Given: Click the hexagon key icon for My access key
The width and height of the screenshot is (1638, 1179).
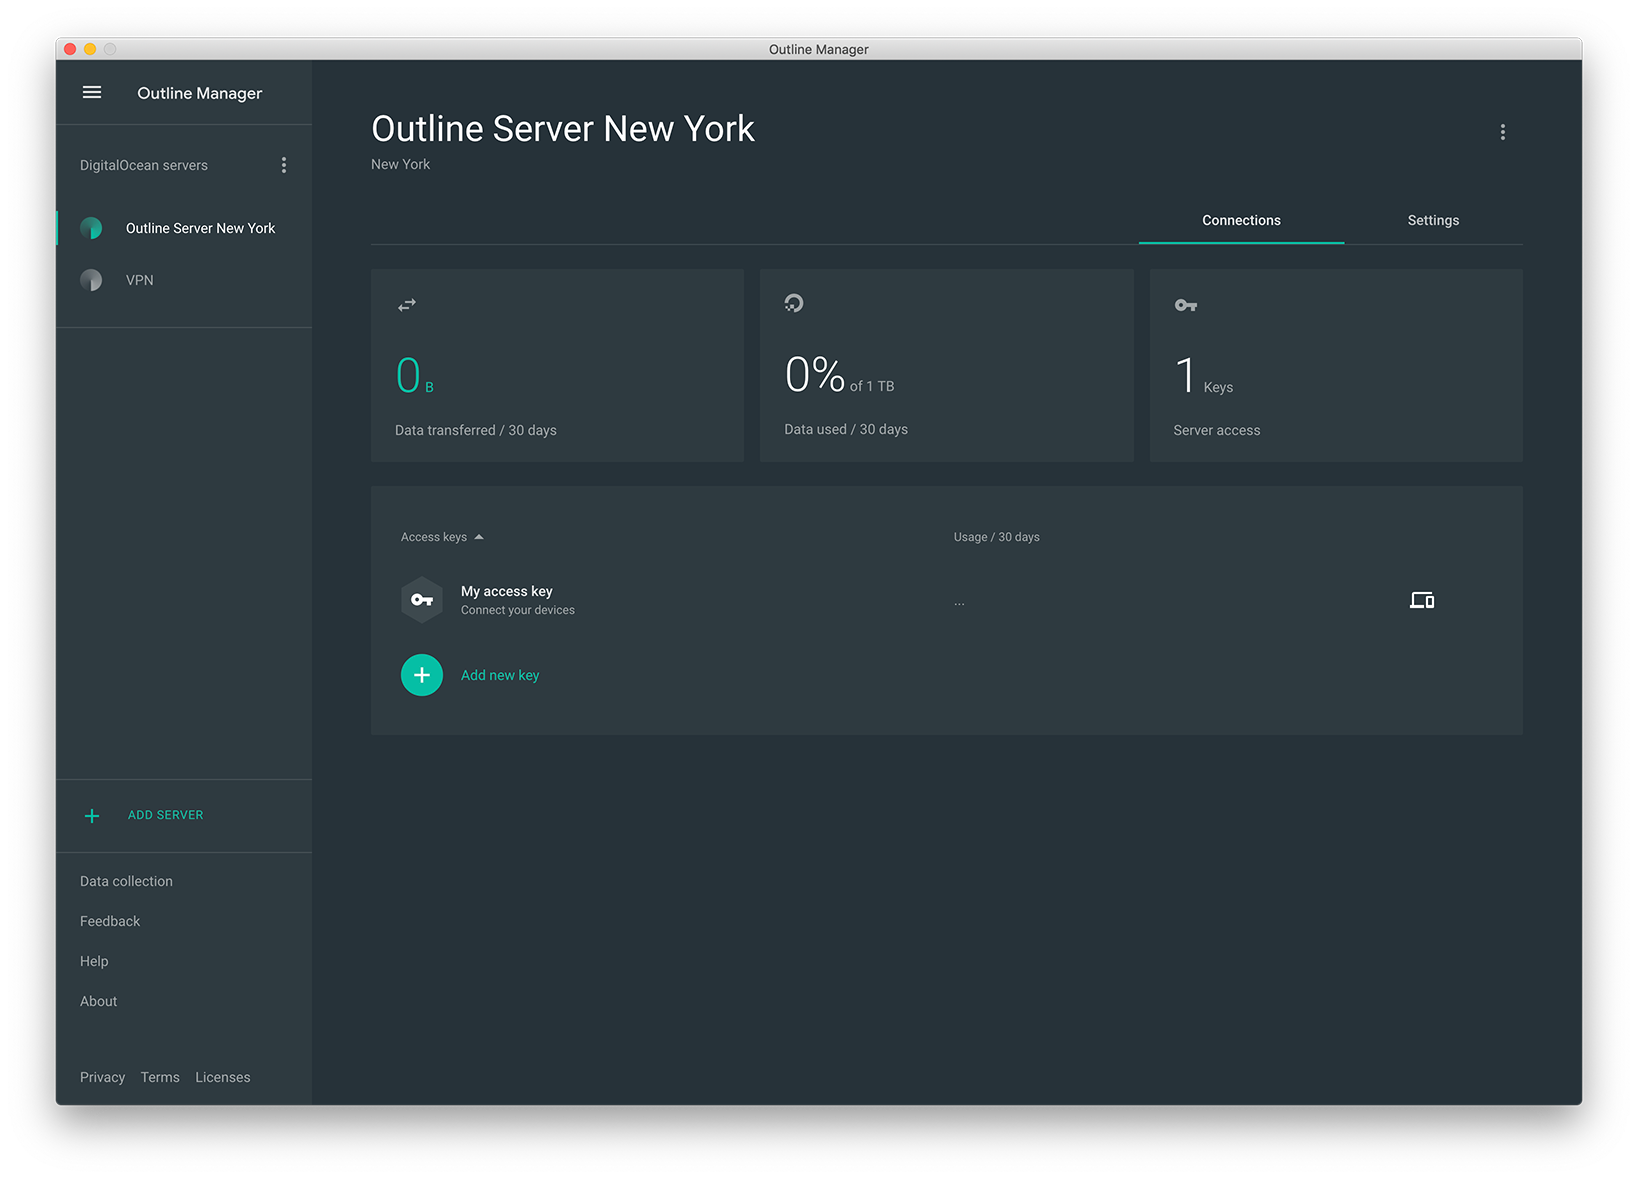Looking at the screenshot, I should (x=422, y=600).
